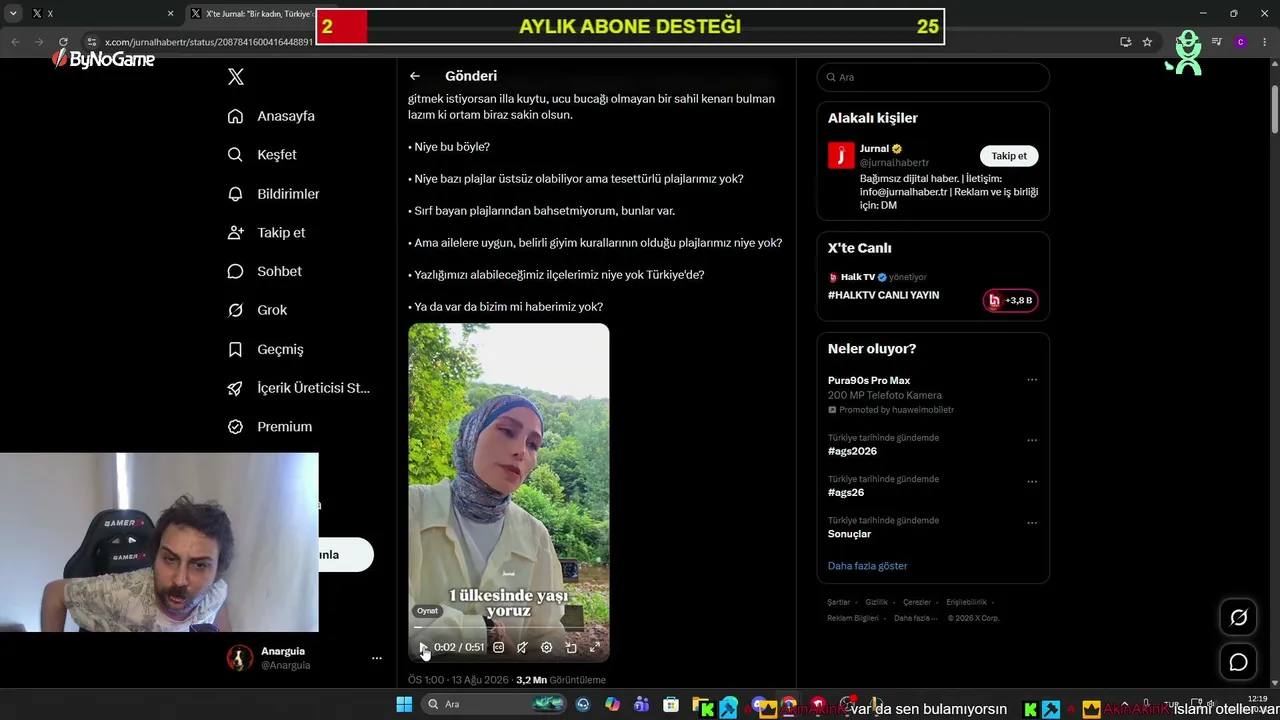Open Microsoft Store from the taskbar

pos(671,704)
